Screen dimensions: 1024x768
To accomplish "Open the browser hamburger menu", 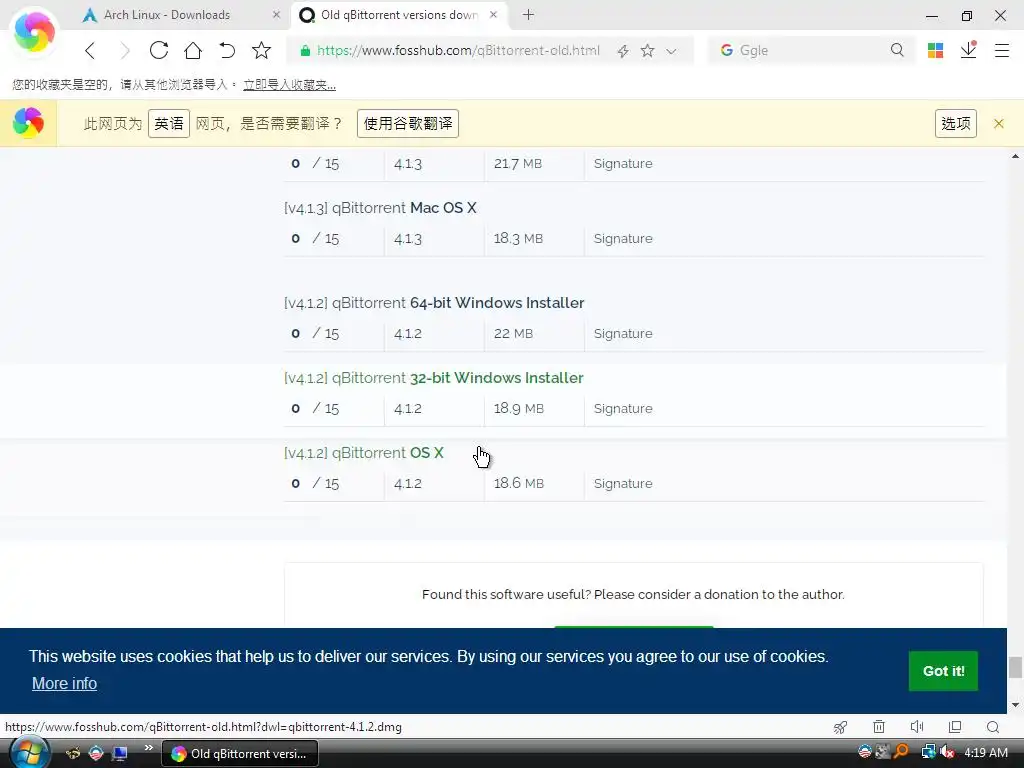I will click(x=1002, y=50).
